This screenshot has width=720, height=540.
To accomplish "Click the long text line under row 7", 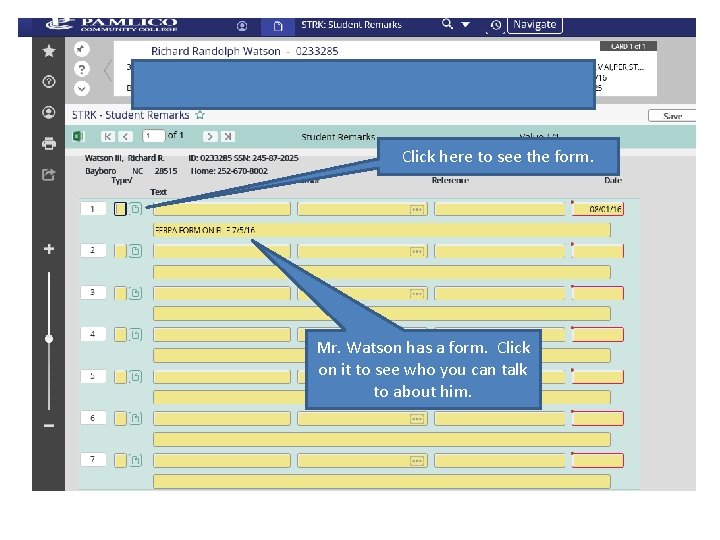I will click(382, 481).
